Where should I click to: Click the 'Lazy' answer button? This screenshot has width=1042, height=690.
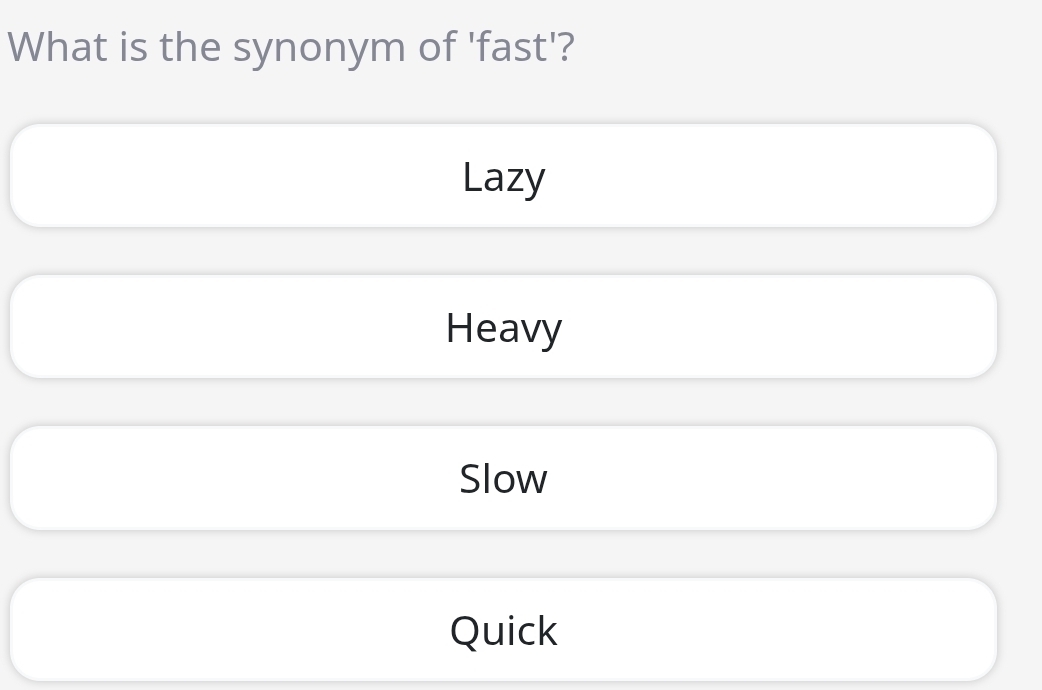pyautogui.click(x=503, y=177)
